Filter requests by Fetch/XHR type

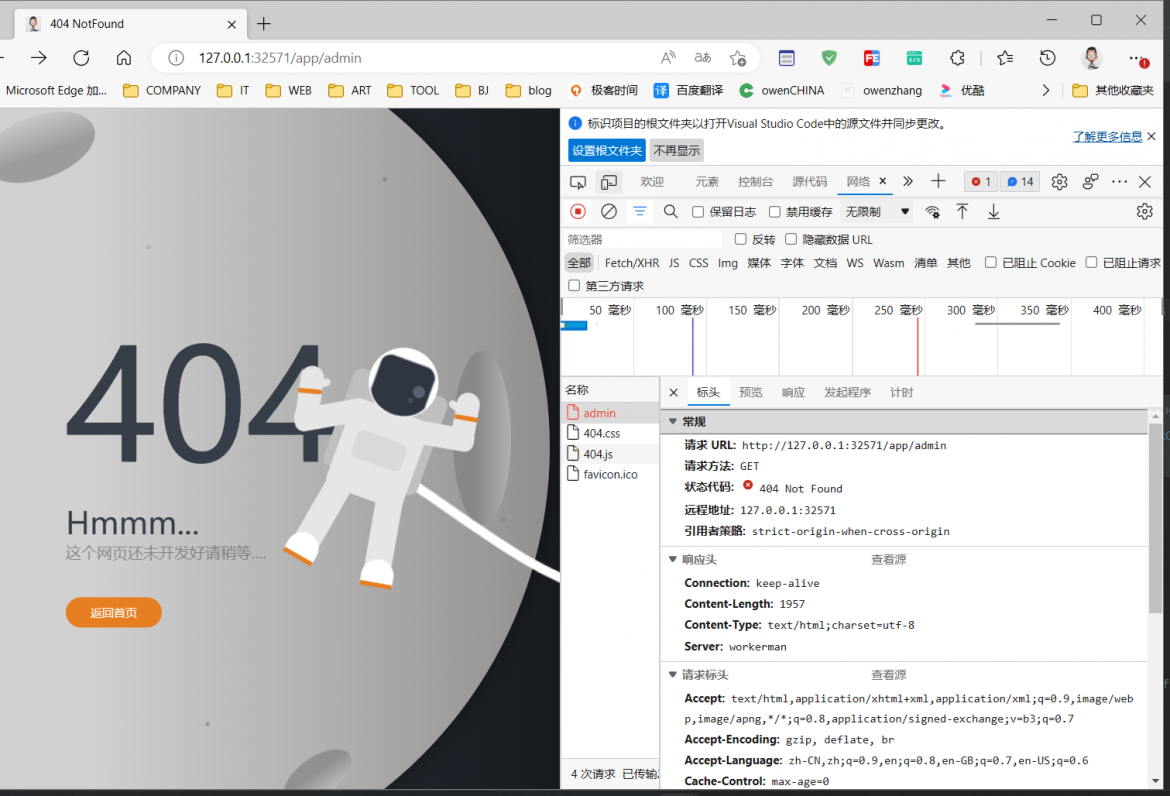tap(632, 263)
